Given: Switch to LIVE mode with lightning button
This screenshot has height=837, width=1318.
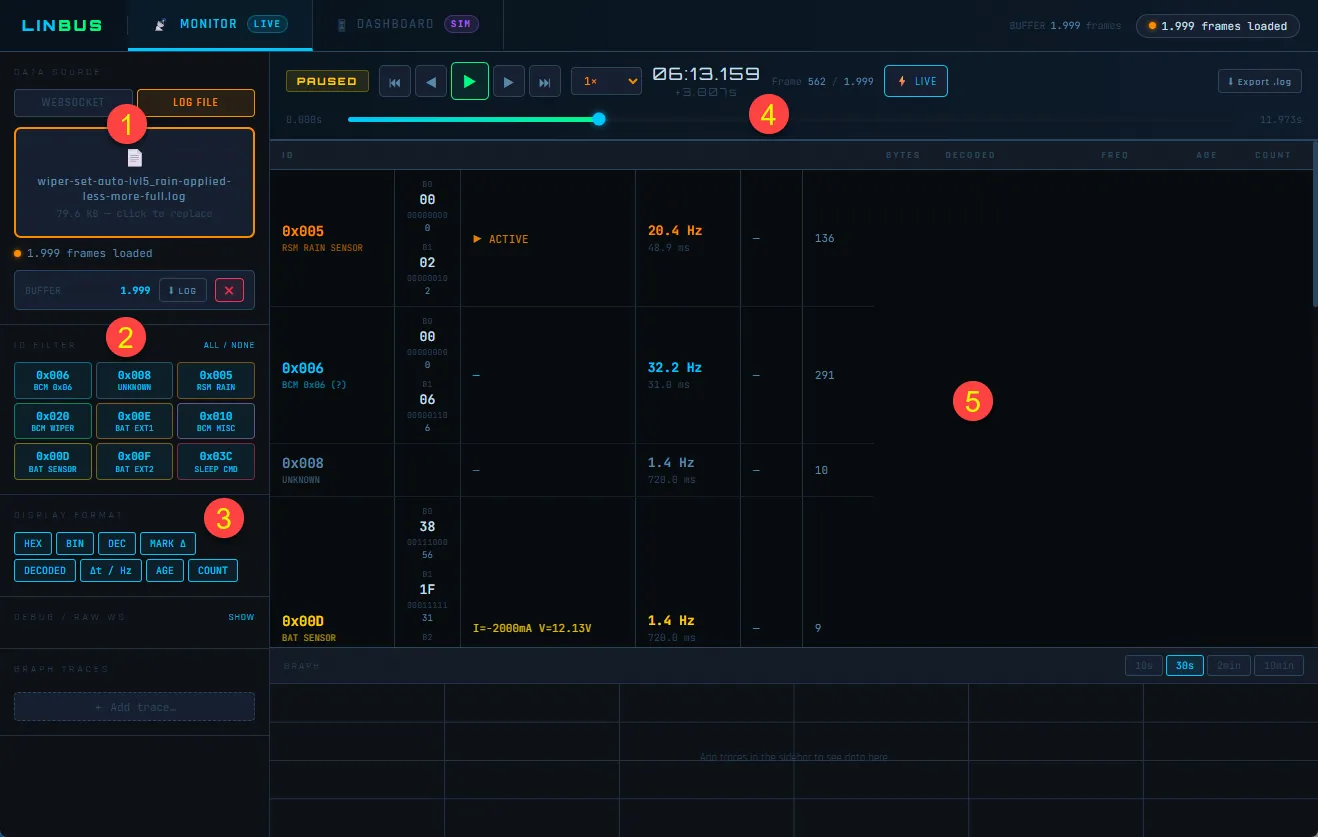Looking at the screenshot, I should click(915, 81).
